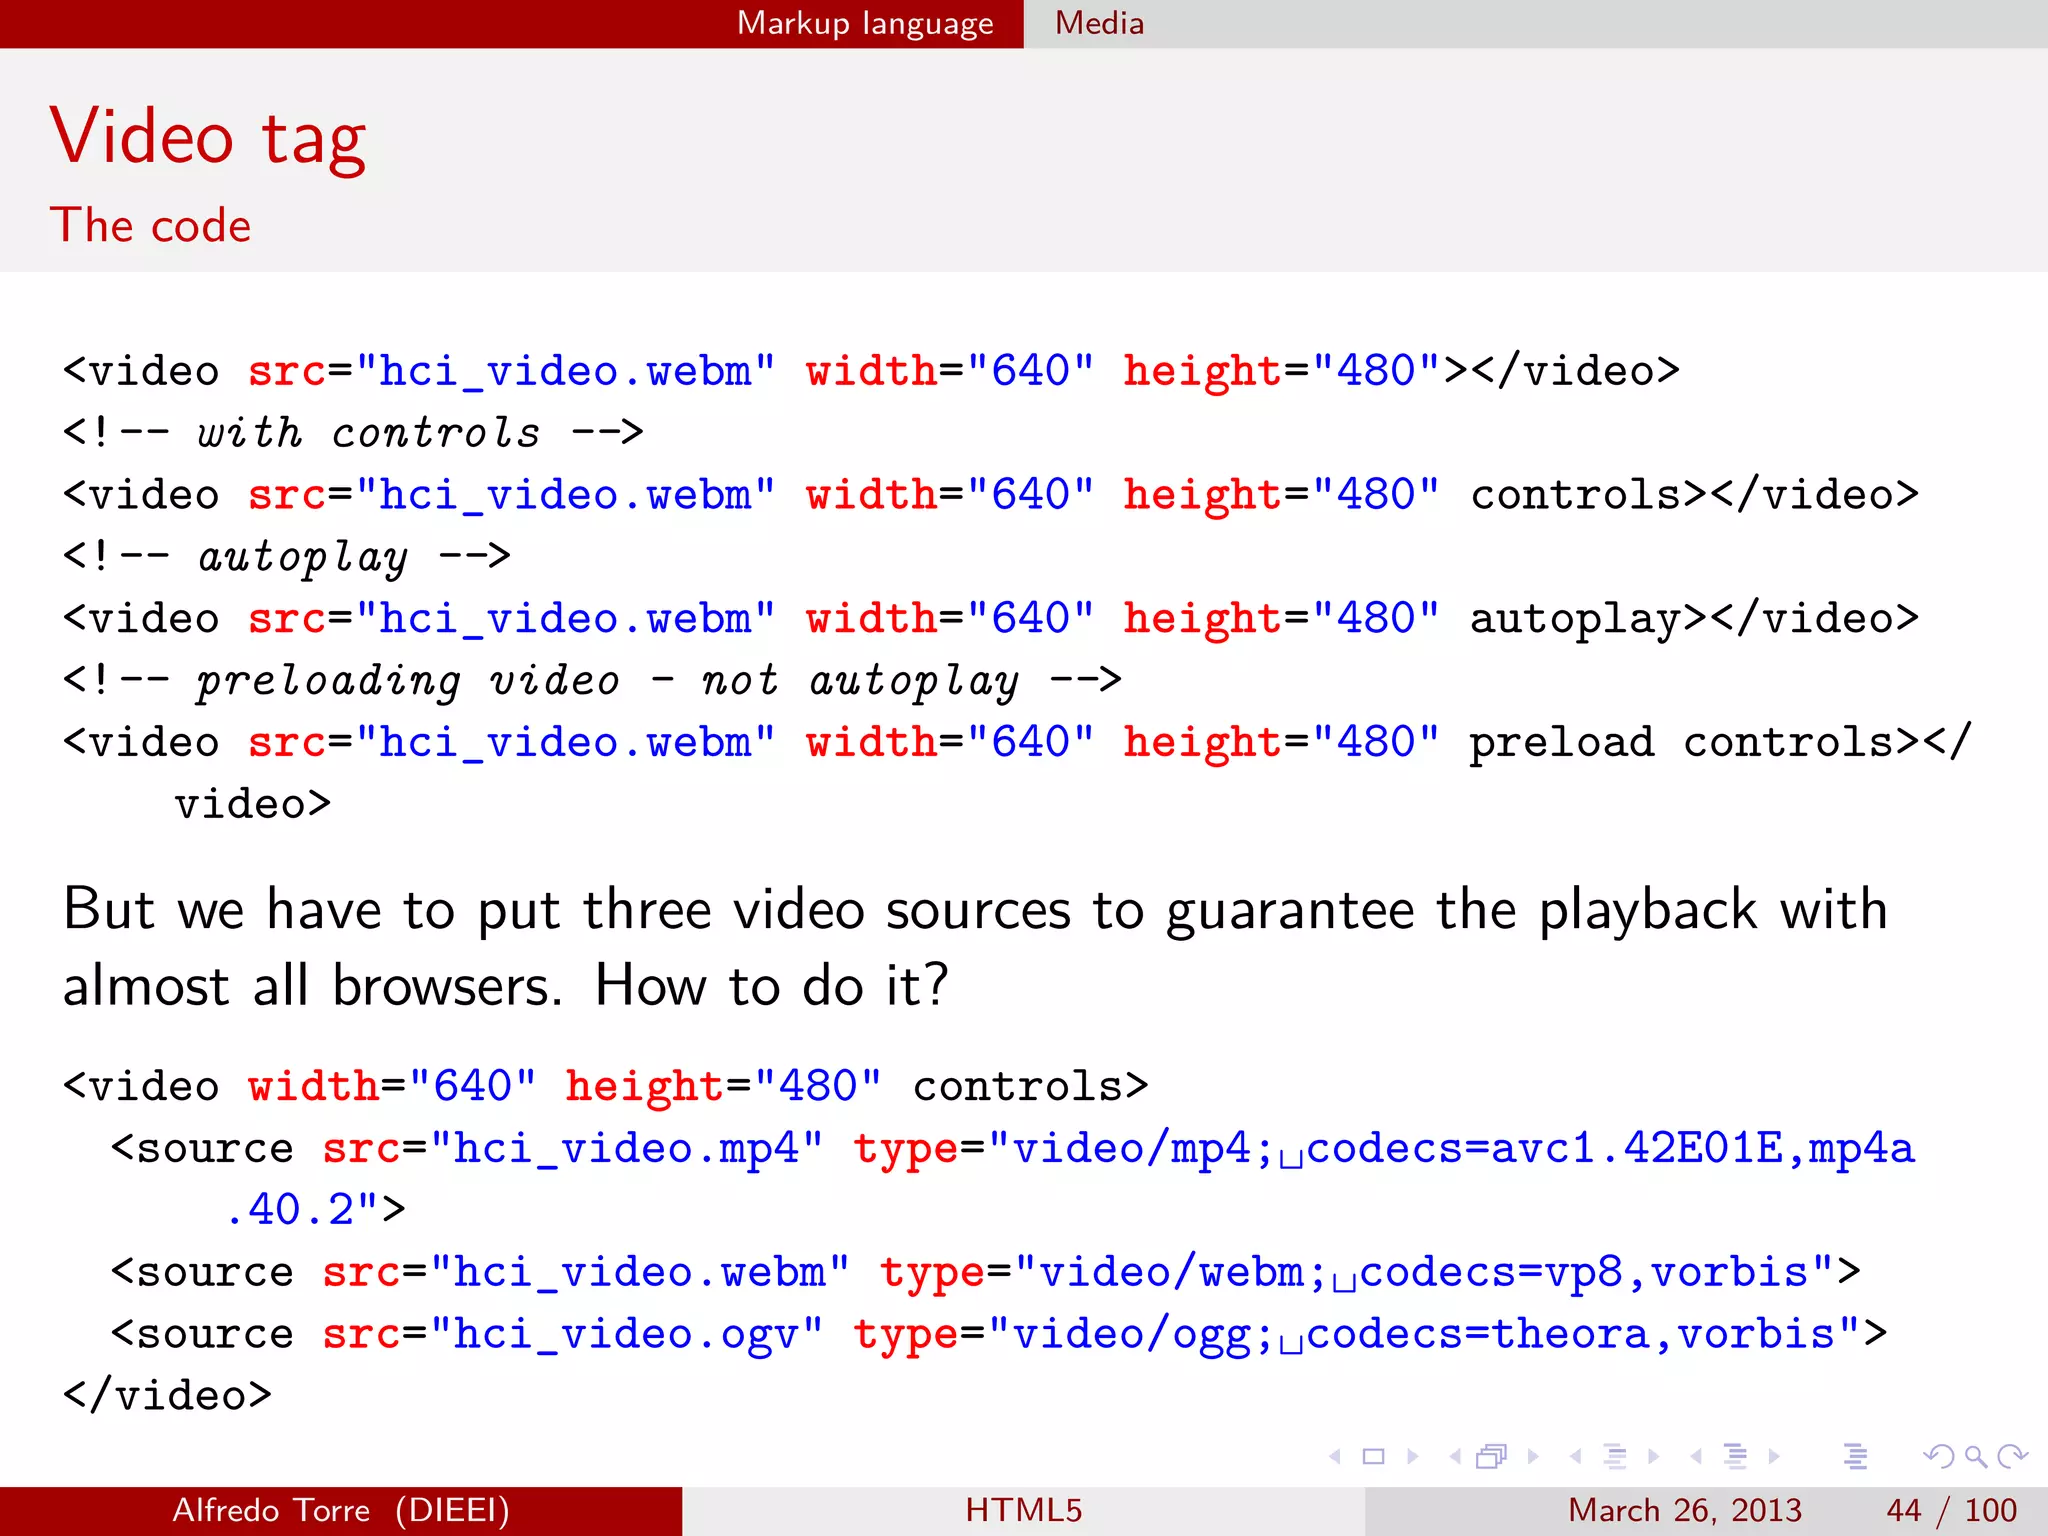Go to next frame arrow
Image resolution: width=2048 pixels, height=1536 pixels.
coord(1533,1456)
